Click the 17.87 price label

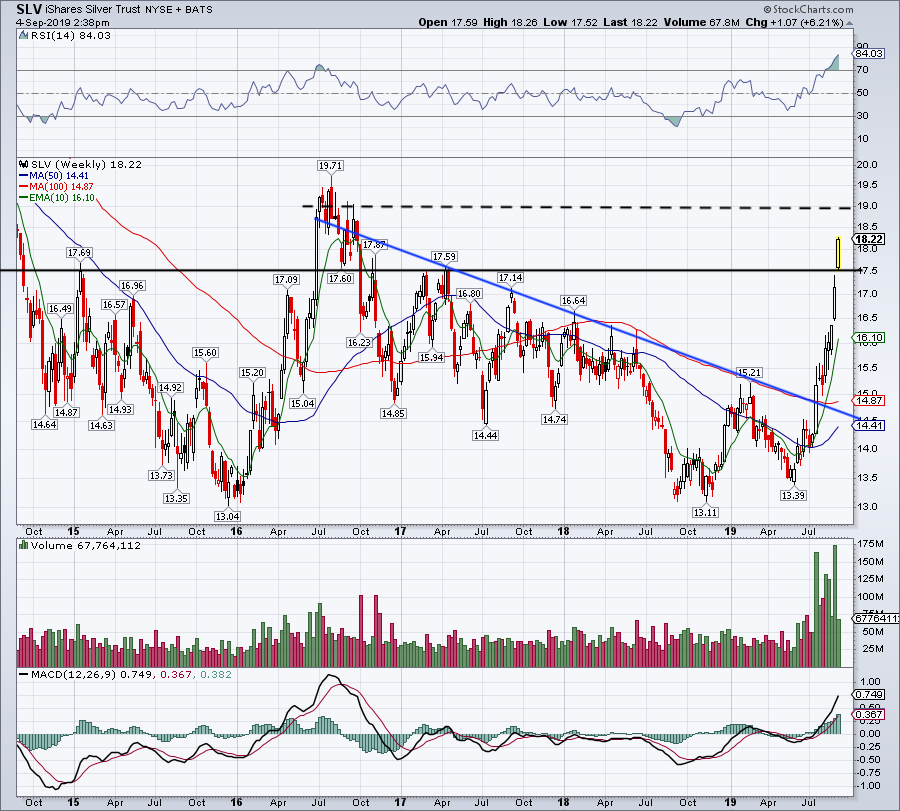[x=374, y=245]
